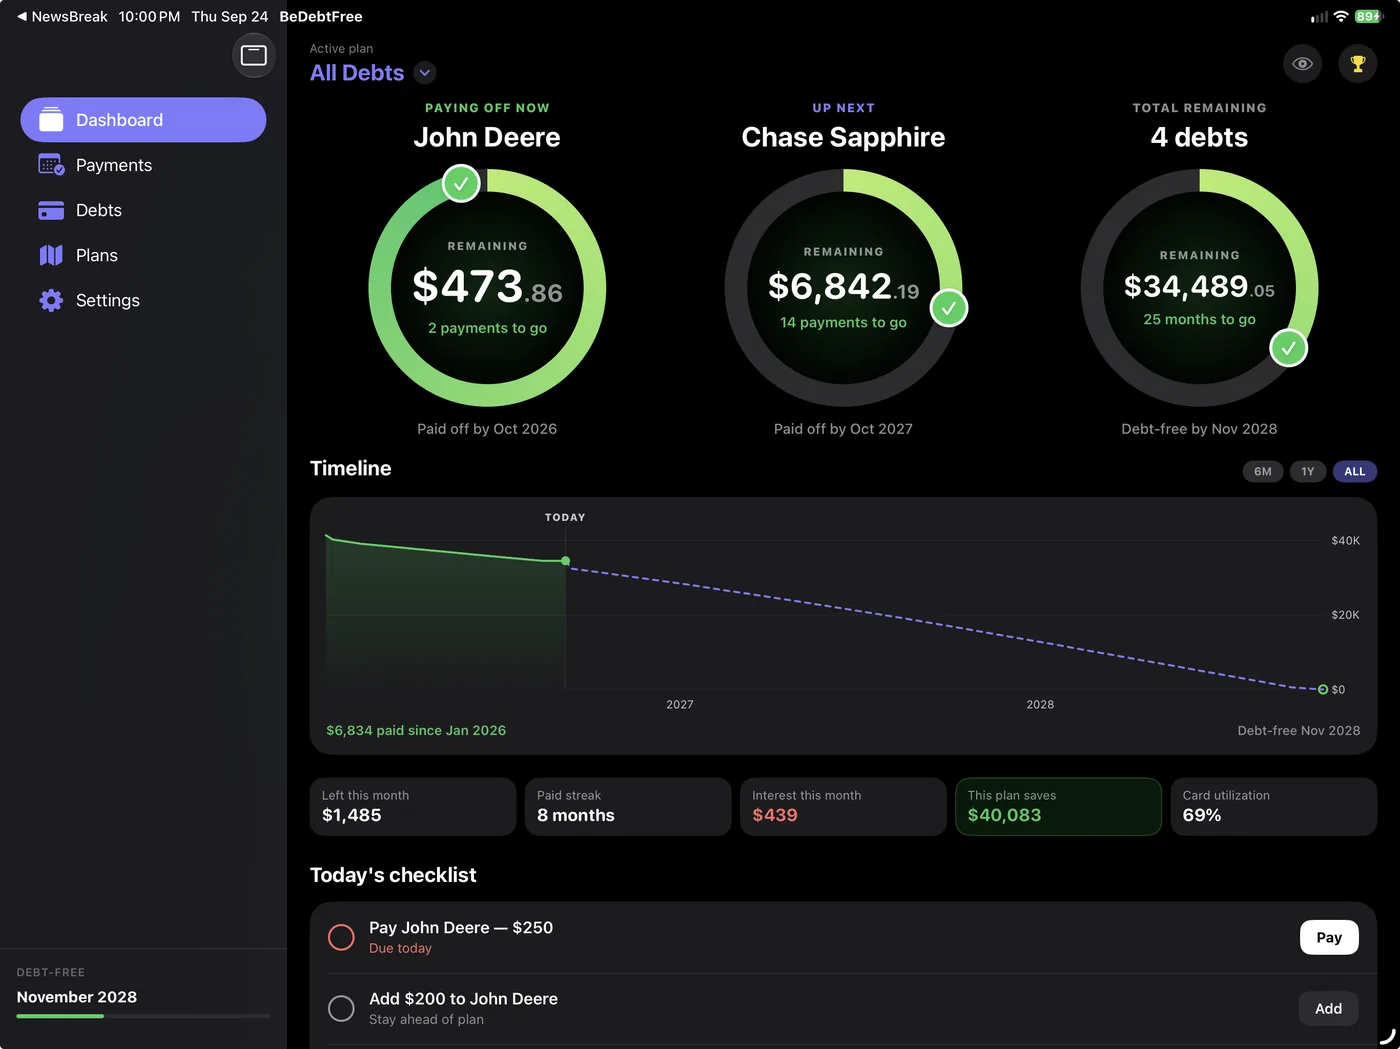
Task: Switch timeline to 6M range
Action: 1262,471
